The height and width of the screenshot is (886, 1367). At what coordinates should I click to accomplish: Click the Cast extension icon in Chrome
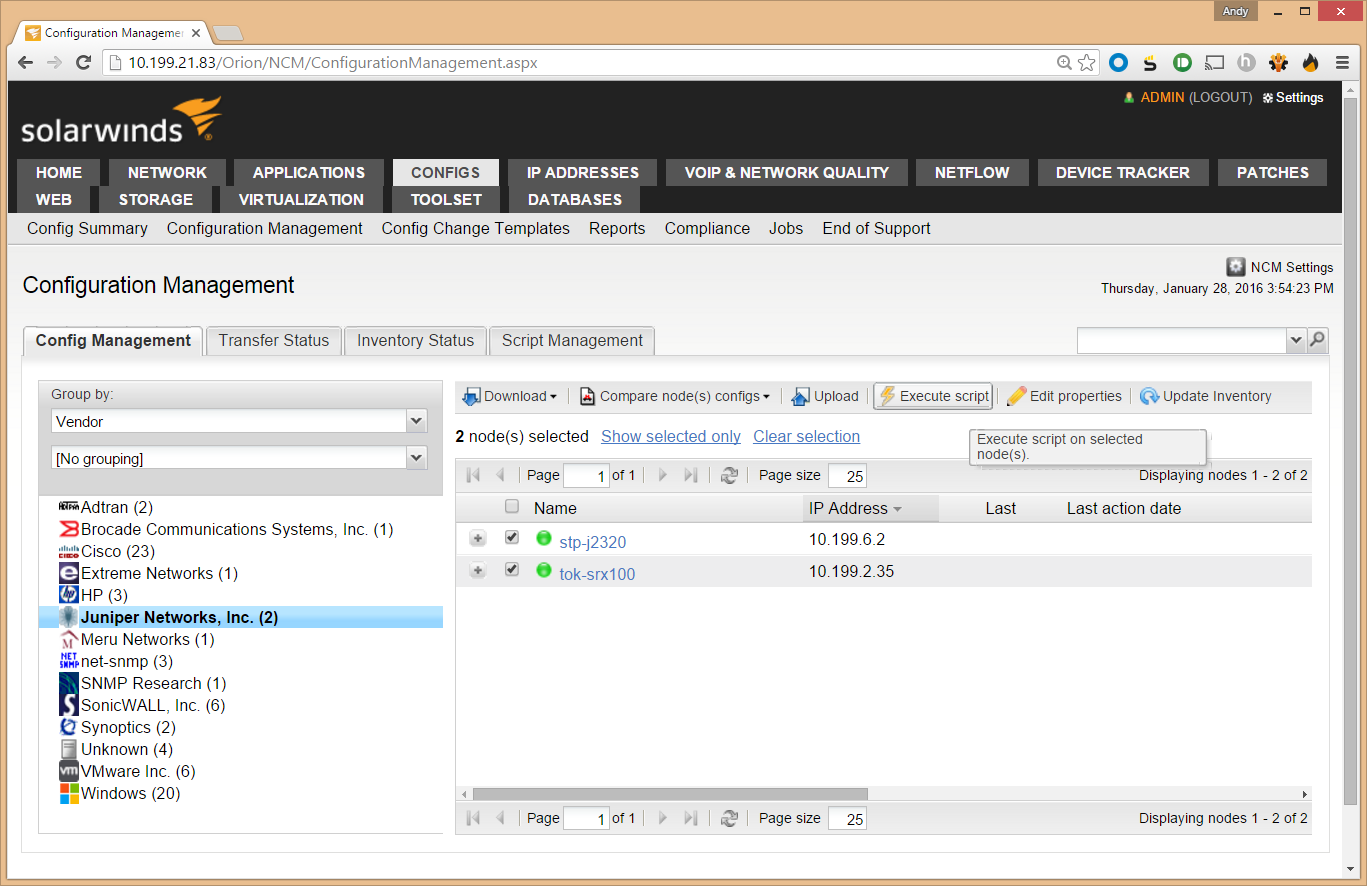1214,63
